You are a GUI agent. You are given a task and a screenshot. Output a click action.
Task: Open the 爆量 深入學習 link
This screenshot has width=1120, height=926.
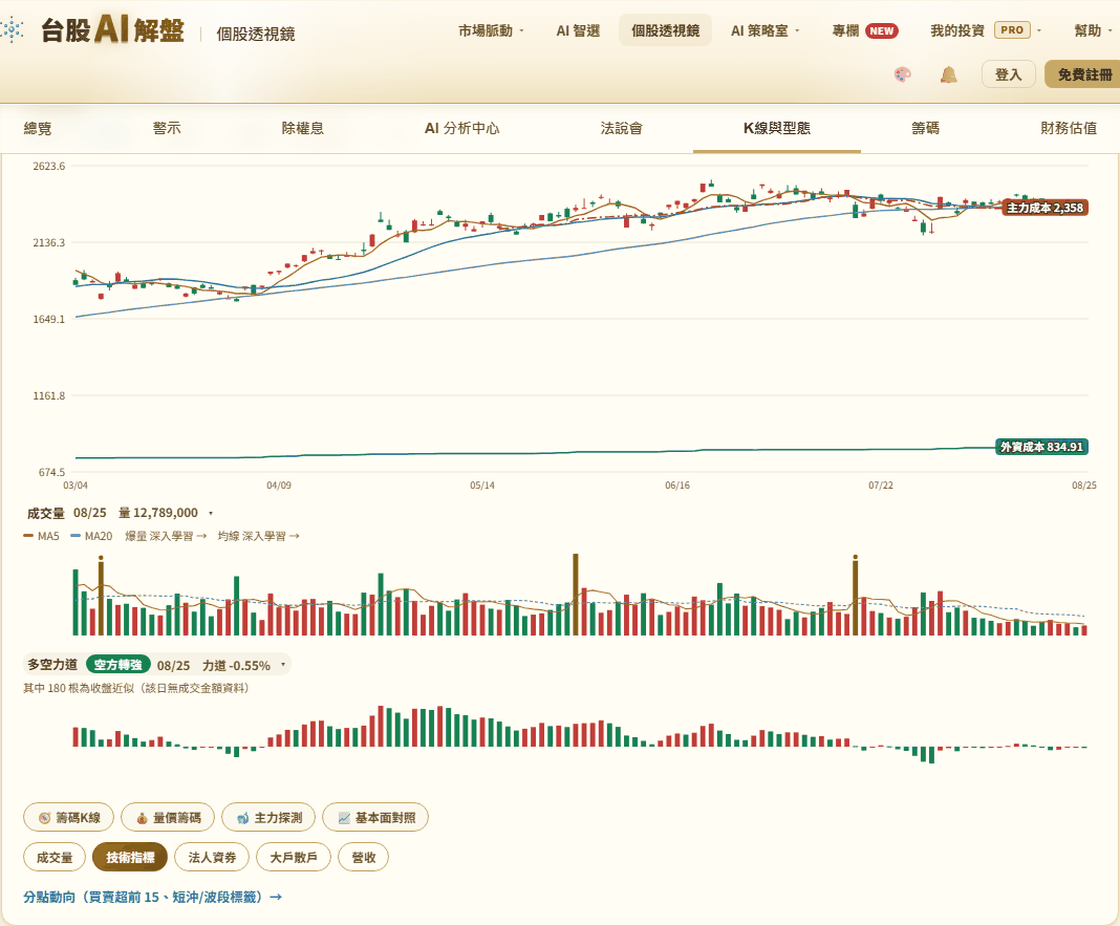click(166, 536)
